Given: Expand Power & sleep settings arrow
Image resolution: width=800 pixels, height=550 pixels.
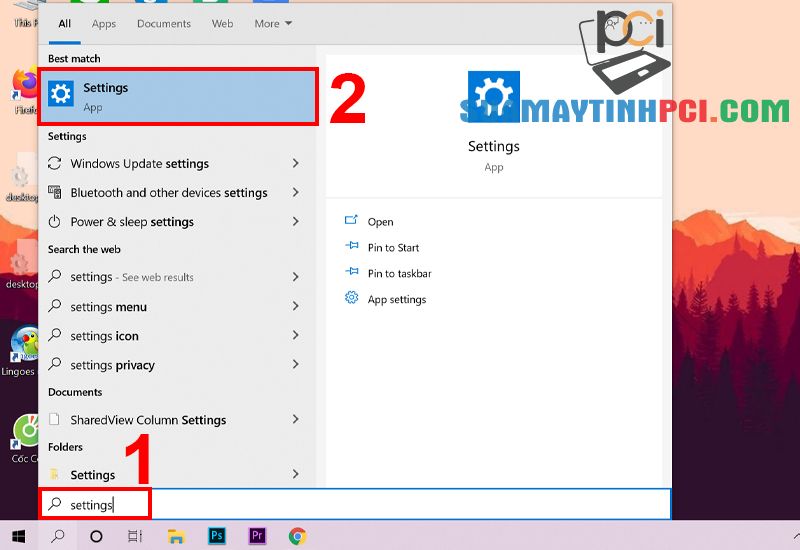Looking at the screenshot, I should (296, 221).
